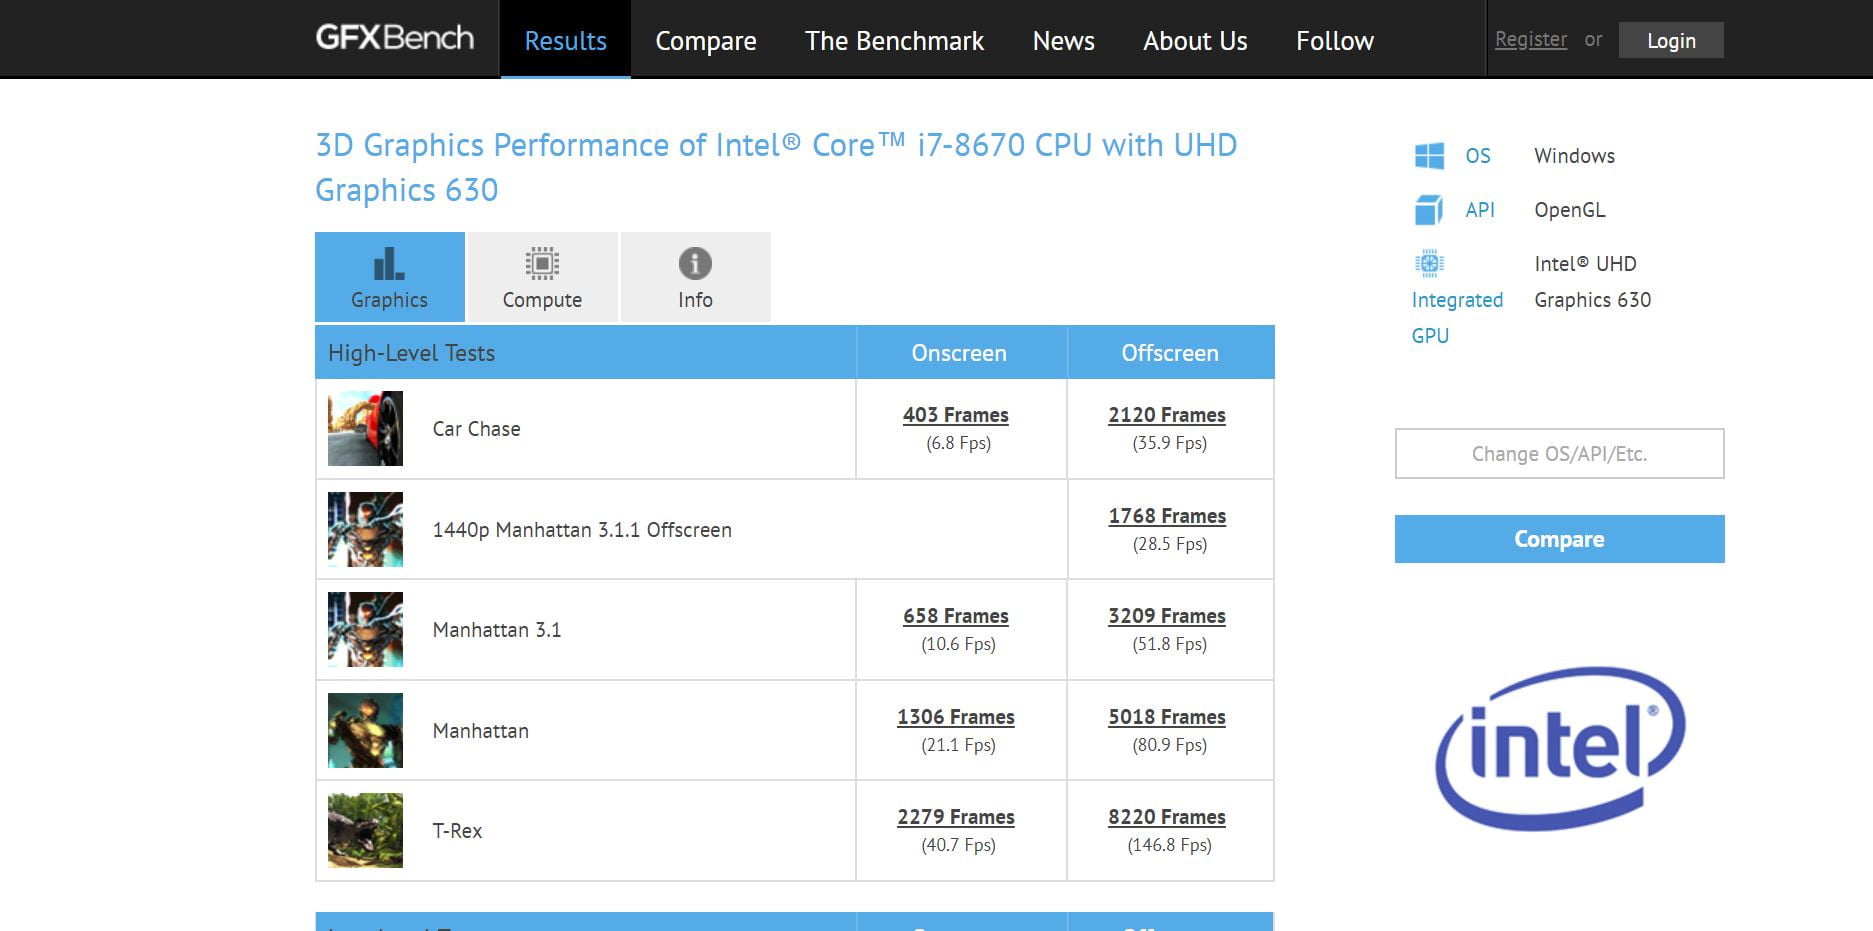This screenshot has height=931, width=1873.
Task: Click the Windows OS logo icon
Action: tap(1429, 156)
